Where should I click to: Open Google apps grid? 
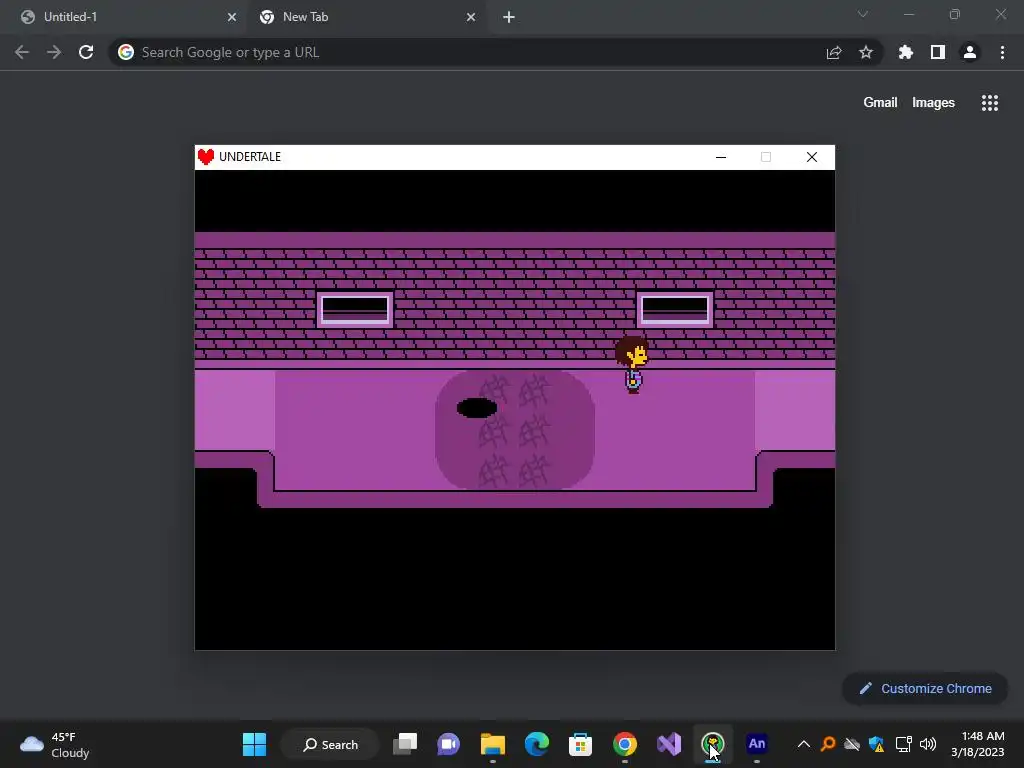990,103
